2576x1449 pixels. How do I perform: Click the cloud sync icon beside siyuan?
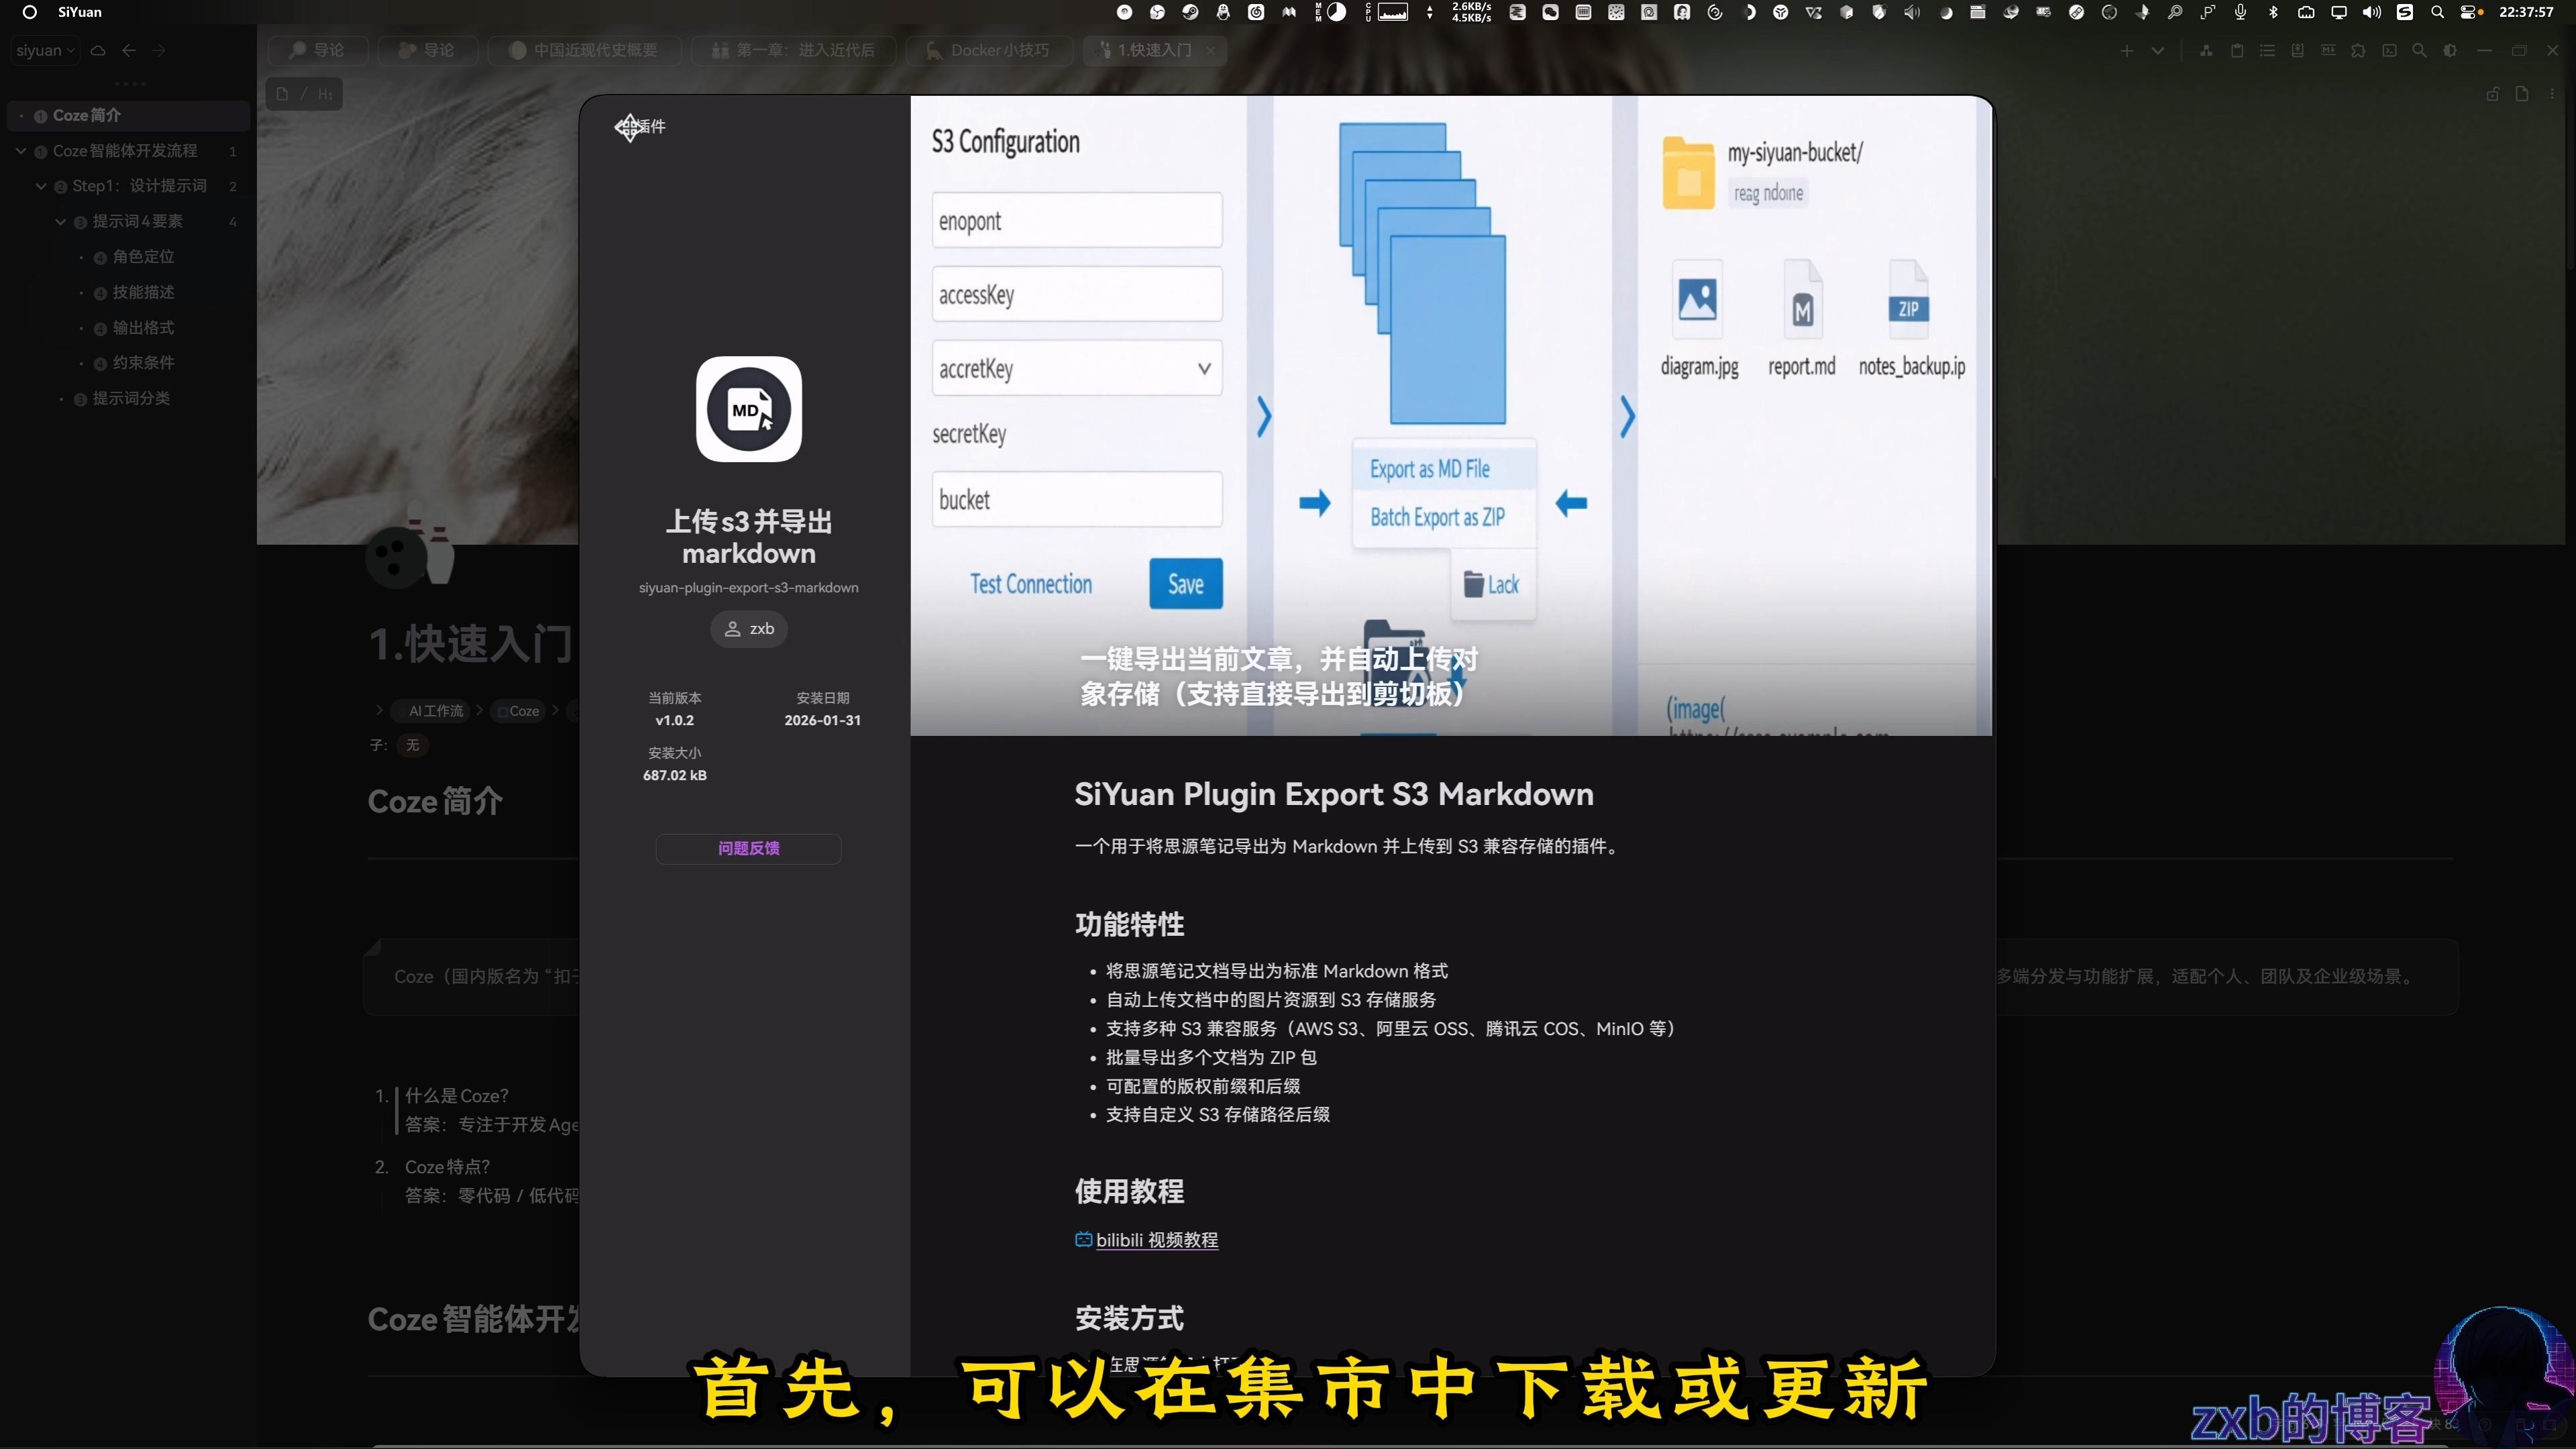pos(98,51)
